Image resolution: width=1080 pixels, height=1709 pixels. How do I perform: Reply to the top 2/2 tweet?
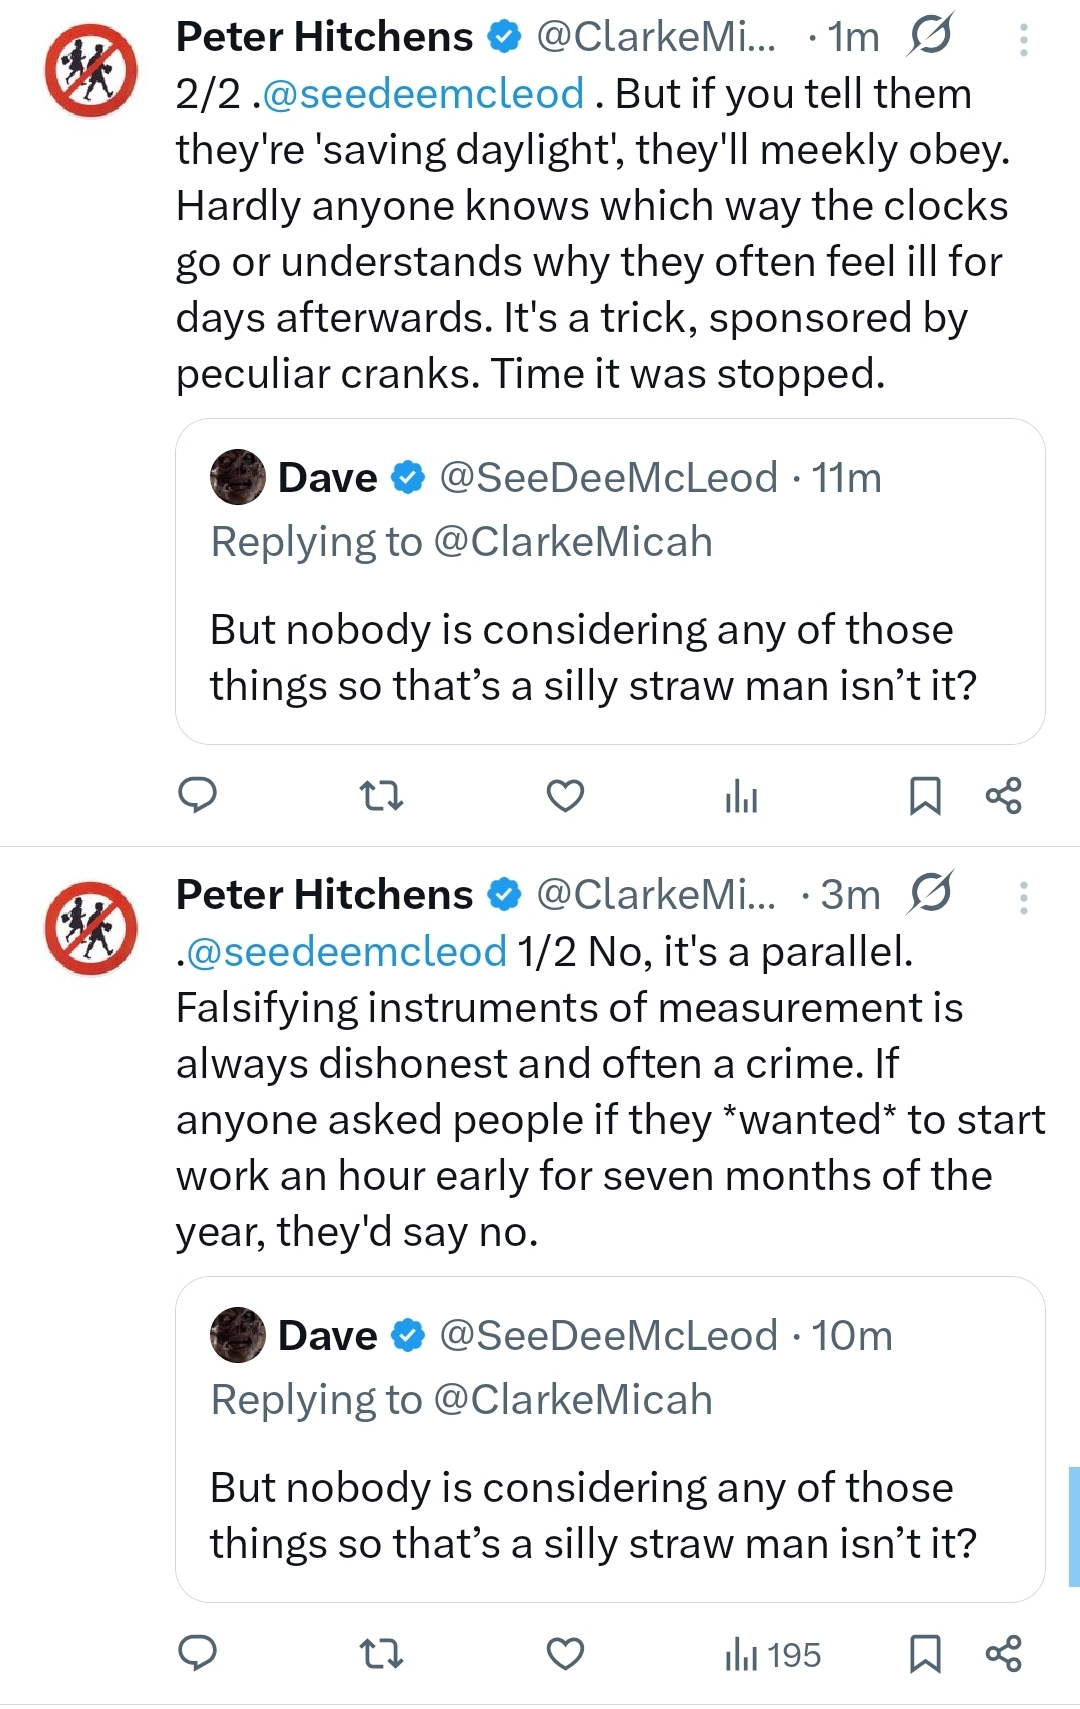pos(197,796)
